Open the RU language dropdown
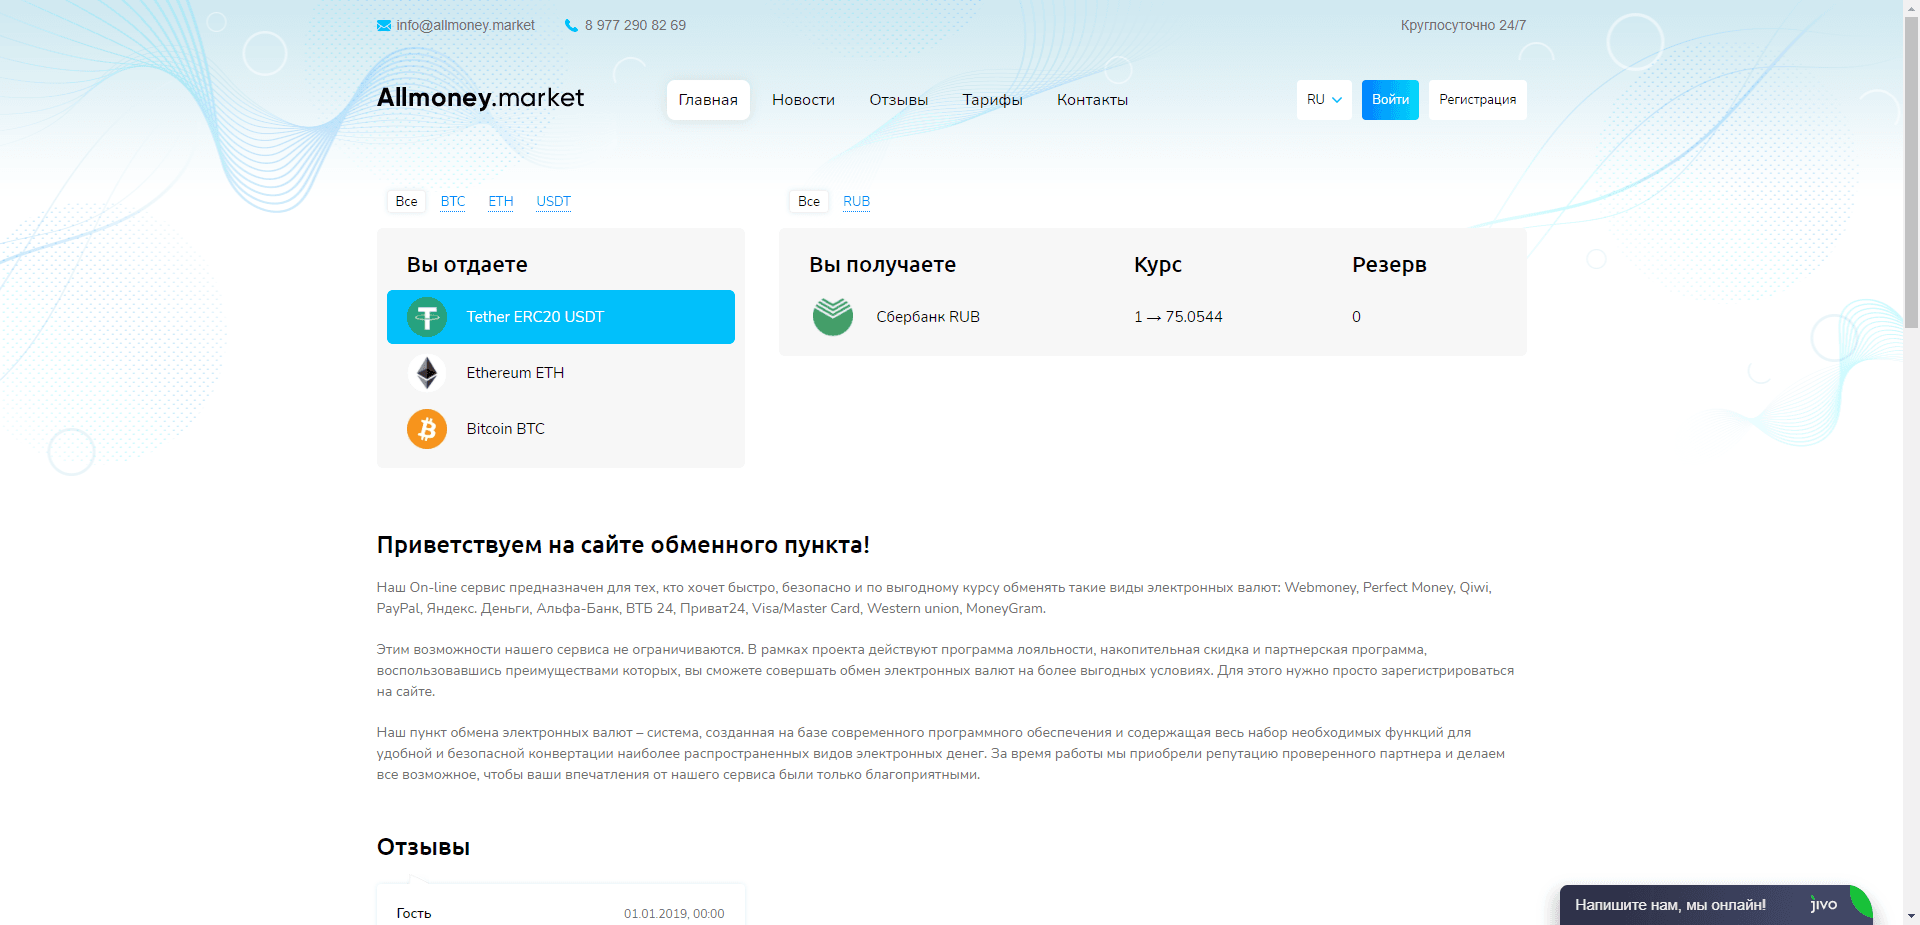 click(1324, 99)
